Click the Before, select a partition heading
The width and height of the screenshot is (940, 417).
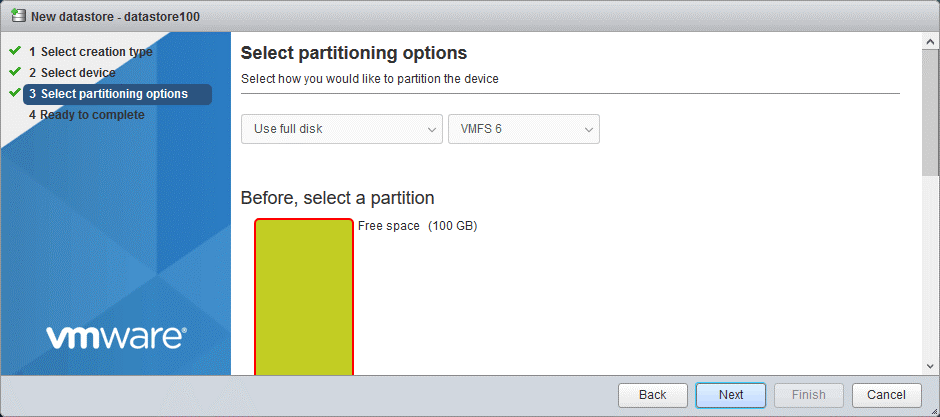(x=337, y=198)
